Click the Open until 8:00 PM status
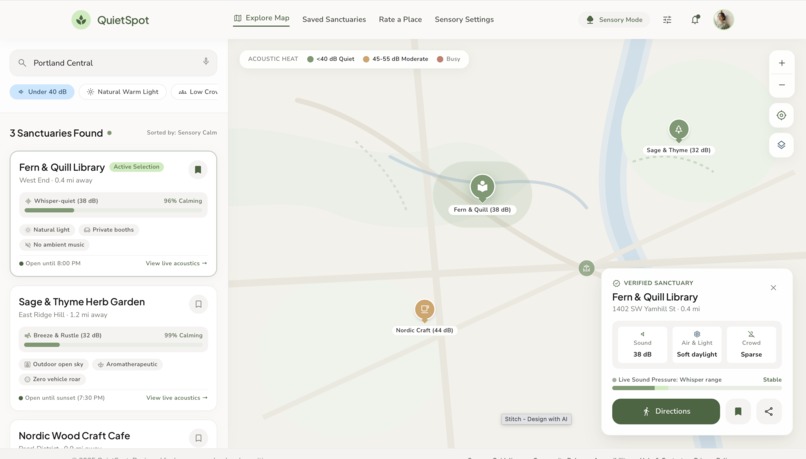The height and width of the screenshot is (459, 806). point(50,263)
